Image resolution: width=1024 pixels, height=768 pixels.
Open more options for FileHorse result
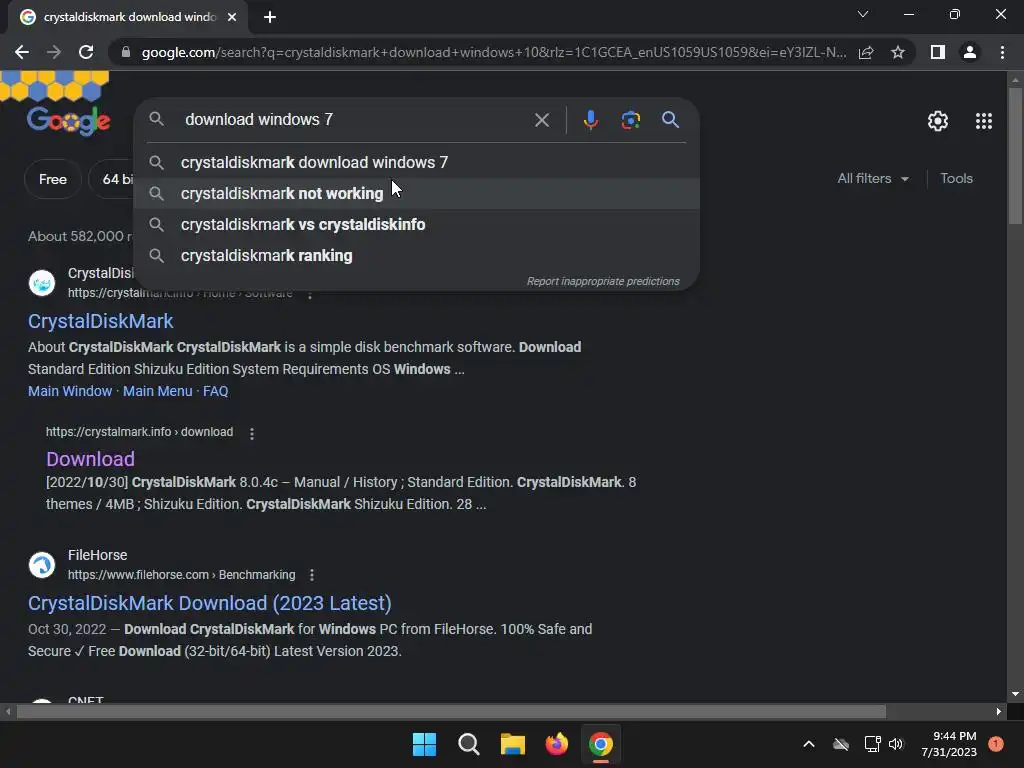(312, 575)
